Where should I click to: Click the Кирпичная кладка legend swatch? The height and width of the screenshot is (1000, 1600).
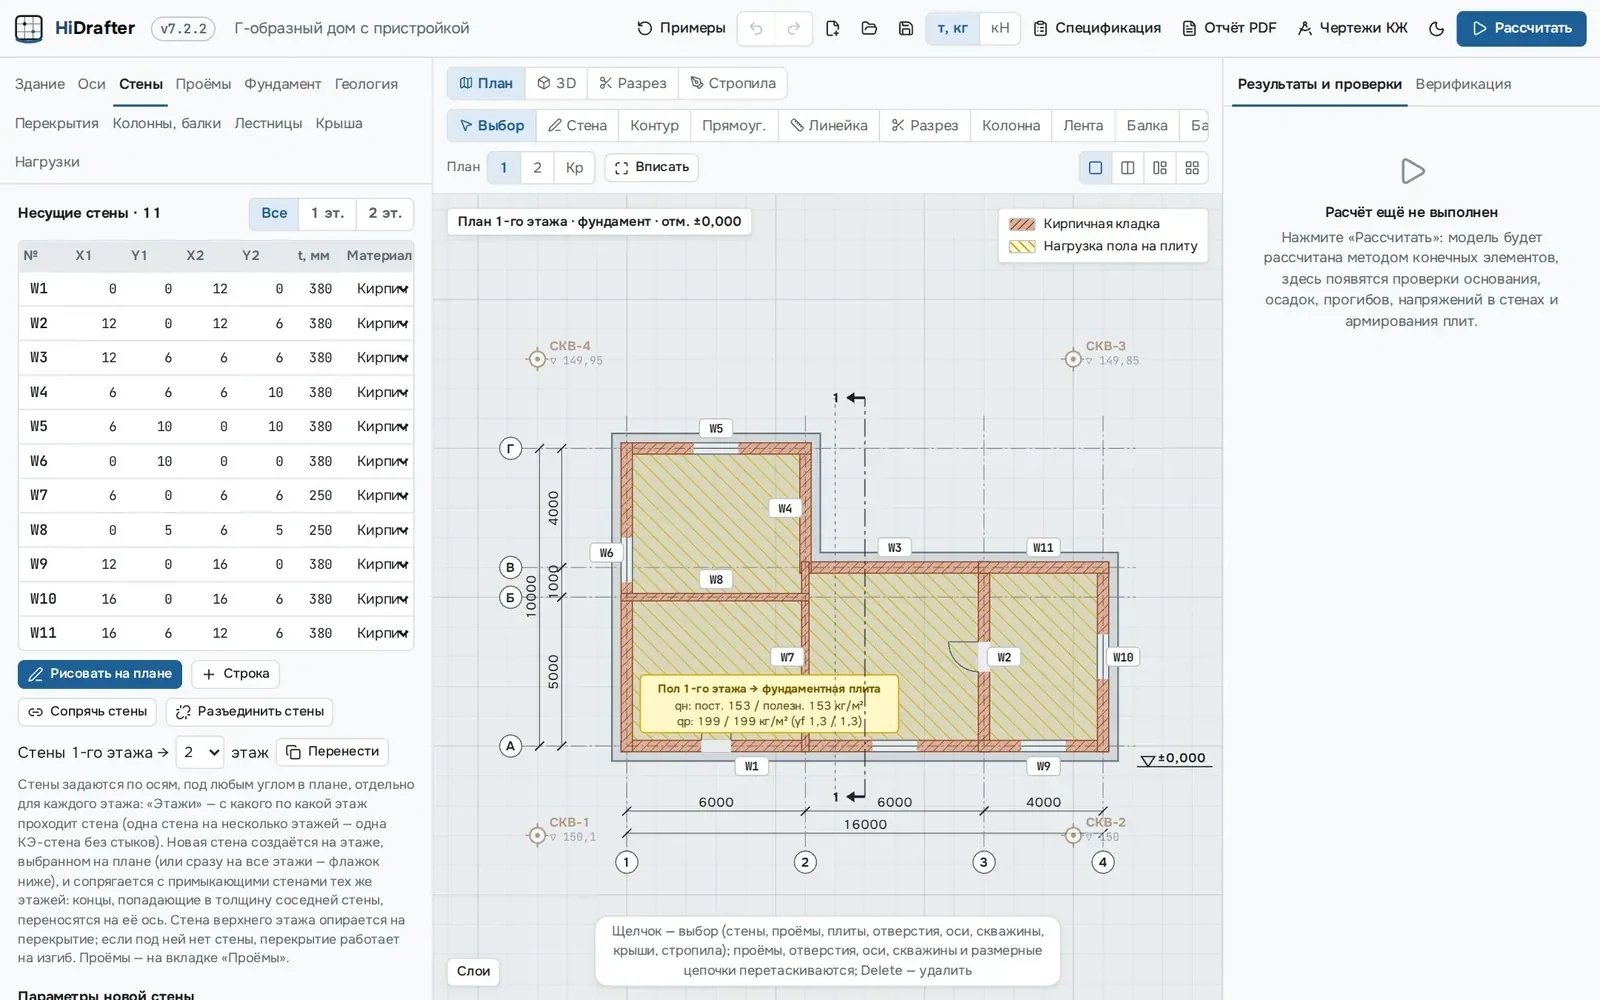coord(1022,224)
